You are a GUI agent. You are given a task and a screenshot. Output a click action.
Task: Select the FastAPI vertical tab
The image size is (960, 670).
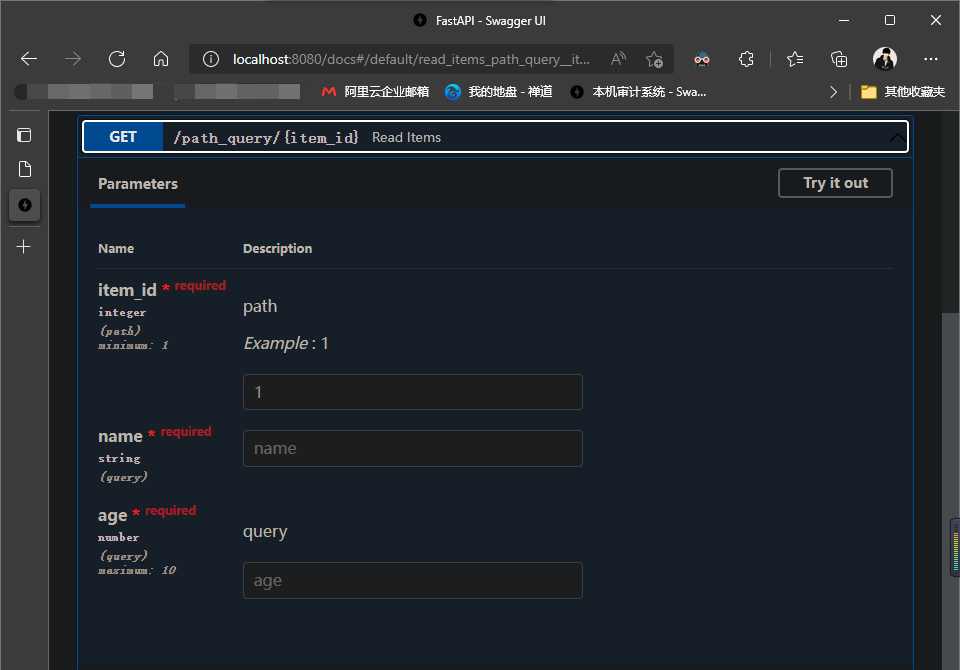pos(24,205)
